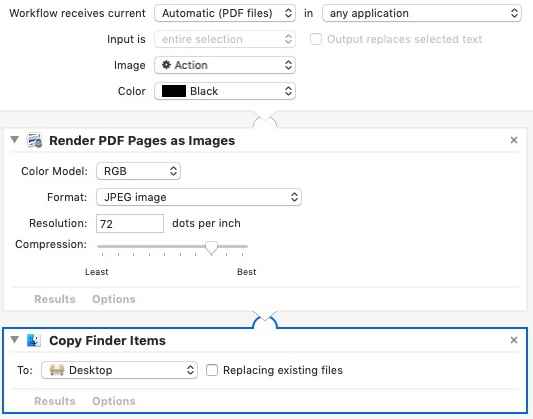This screenshot has width=533, height=419.
Task: Collapse the Copy Finder Items action
Action: click(14, 339)
